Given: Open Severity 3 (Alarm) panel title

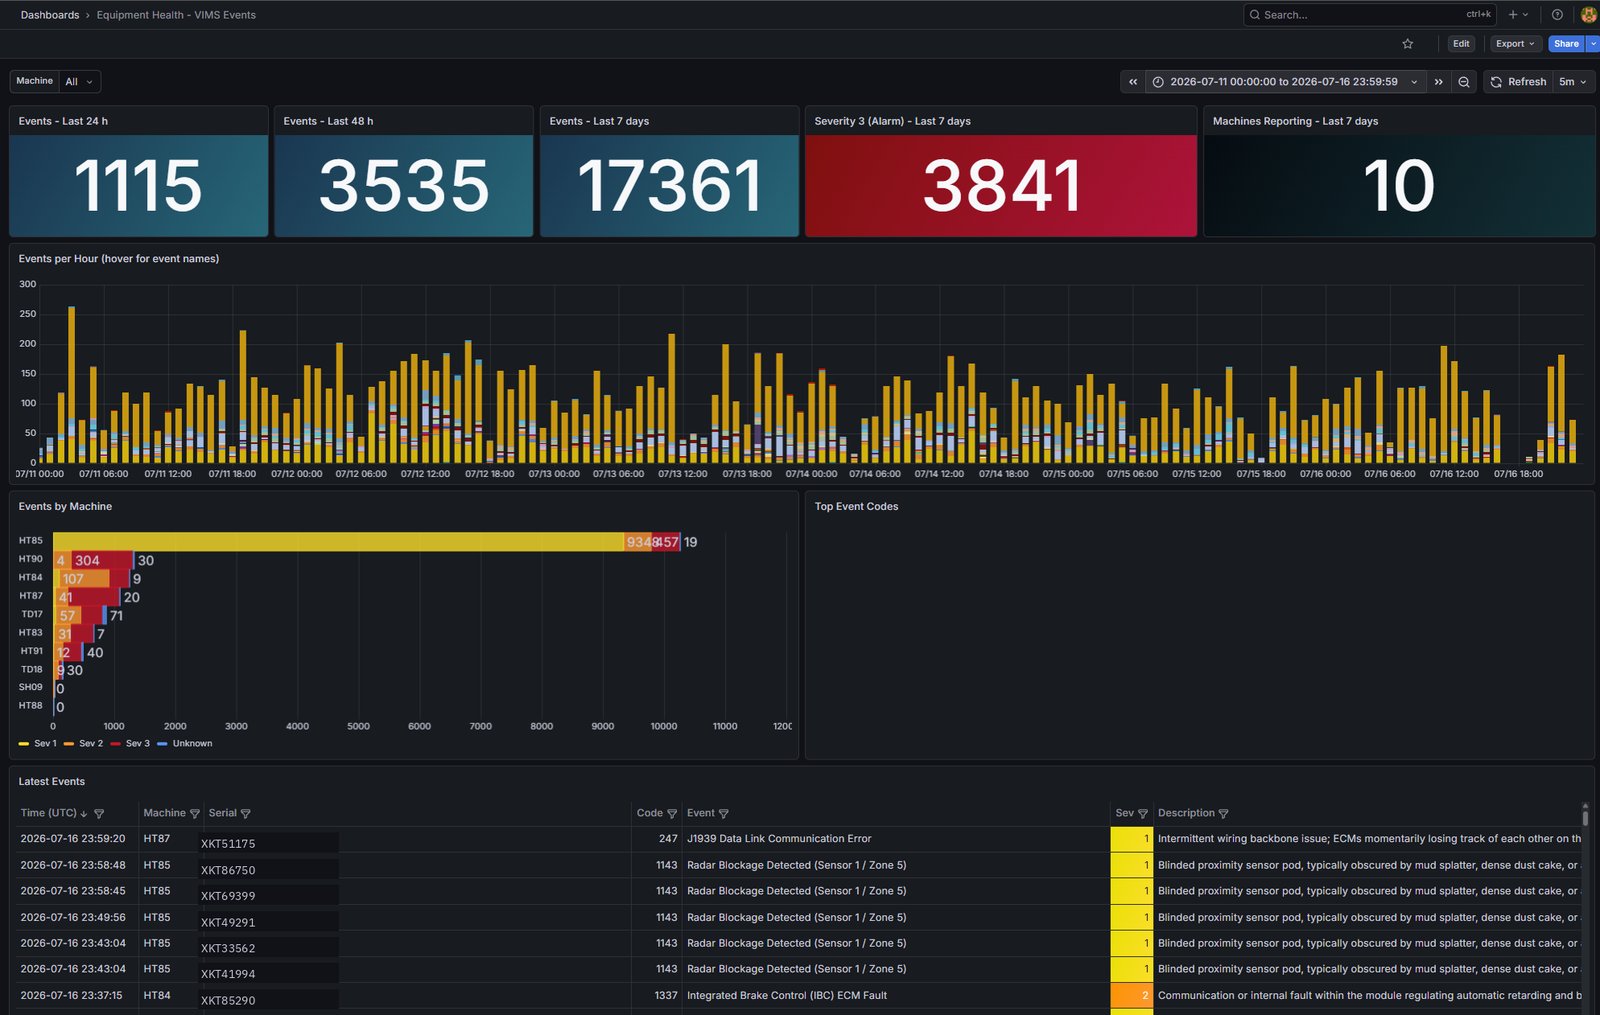Looking at the screenshot, I should pyautogui.click(x=892, y=121).
